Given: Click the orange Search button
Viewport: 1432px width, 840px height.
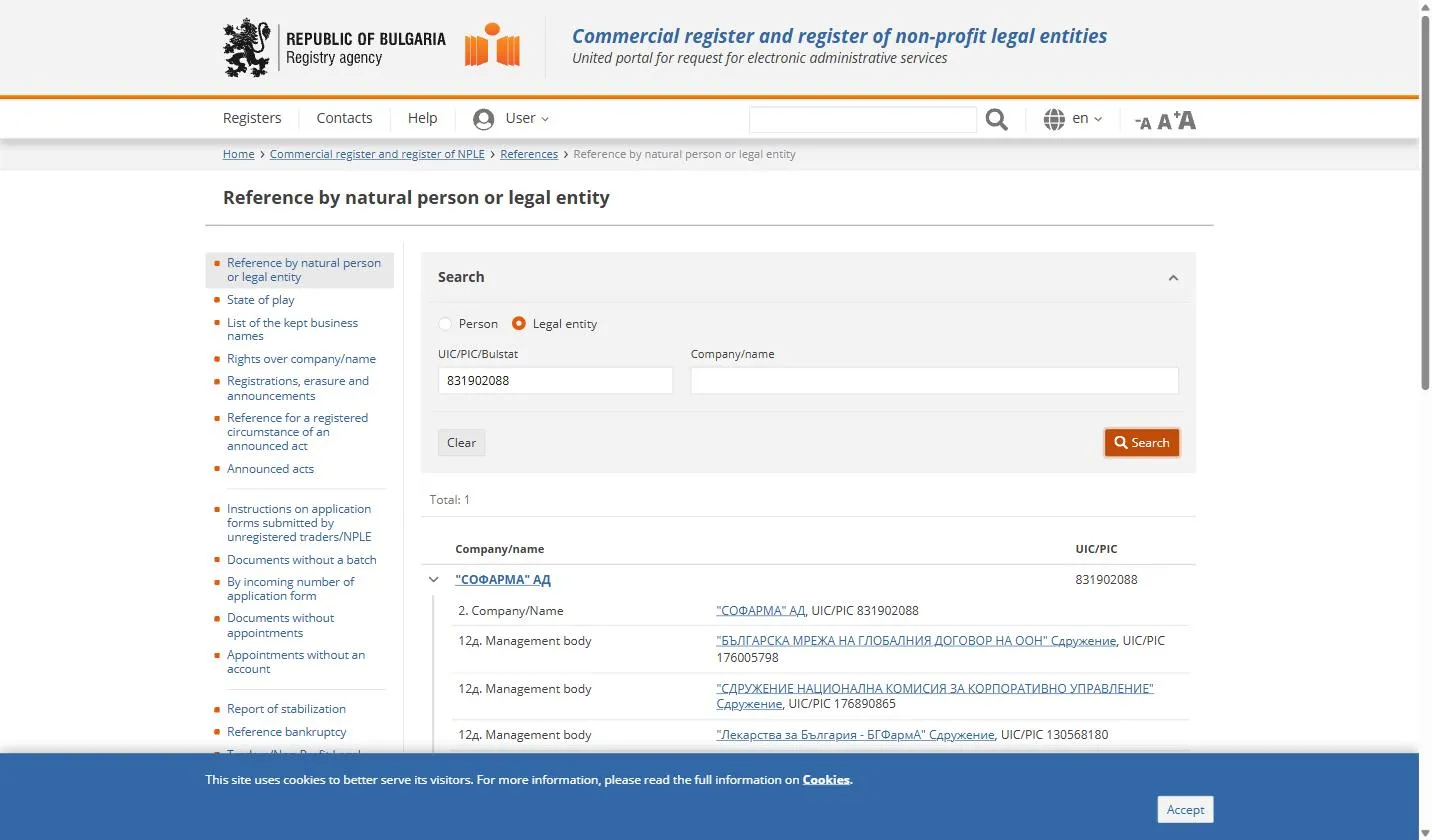Looking at the screenshot, I should coord(1142,443).
